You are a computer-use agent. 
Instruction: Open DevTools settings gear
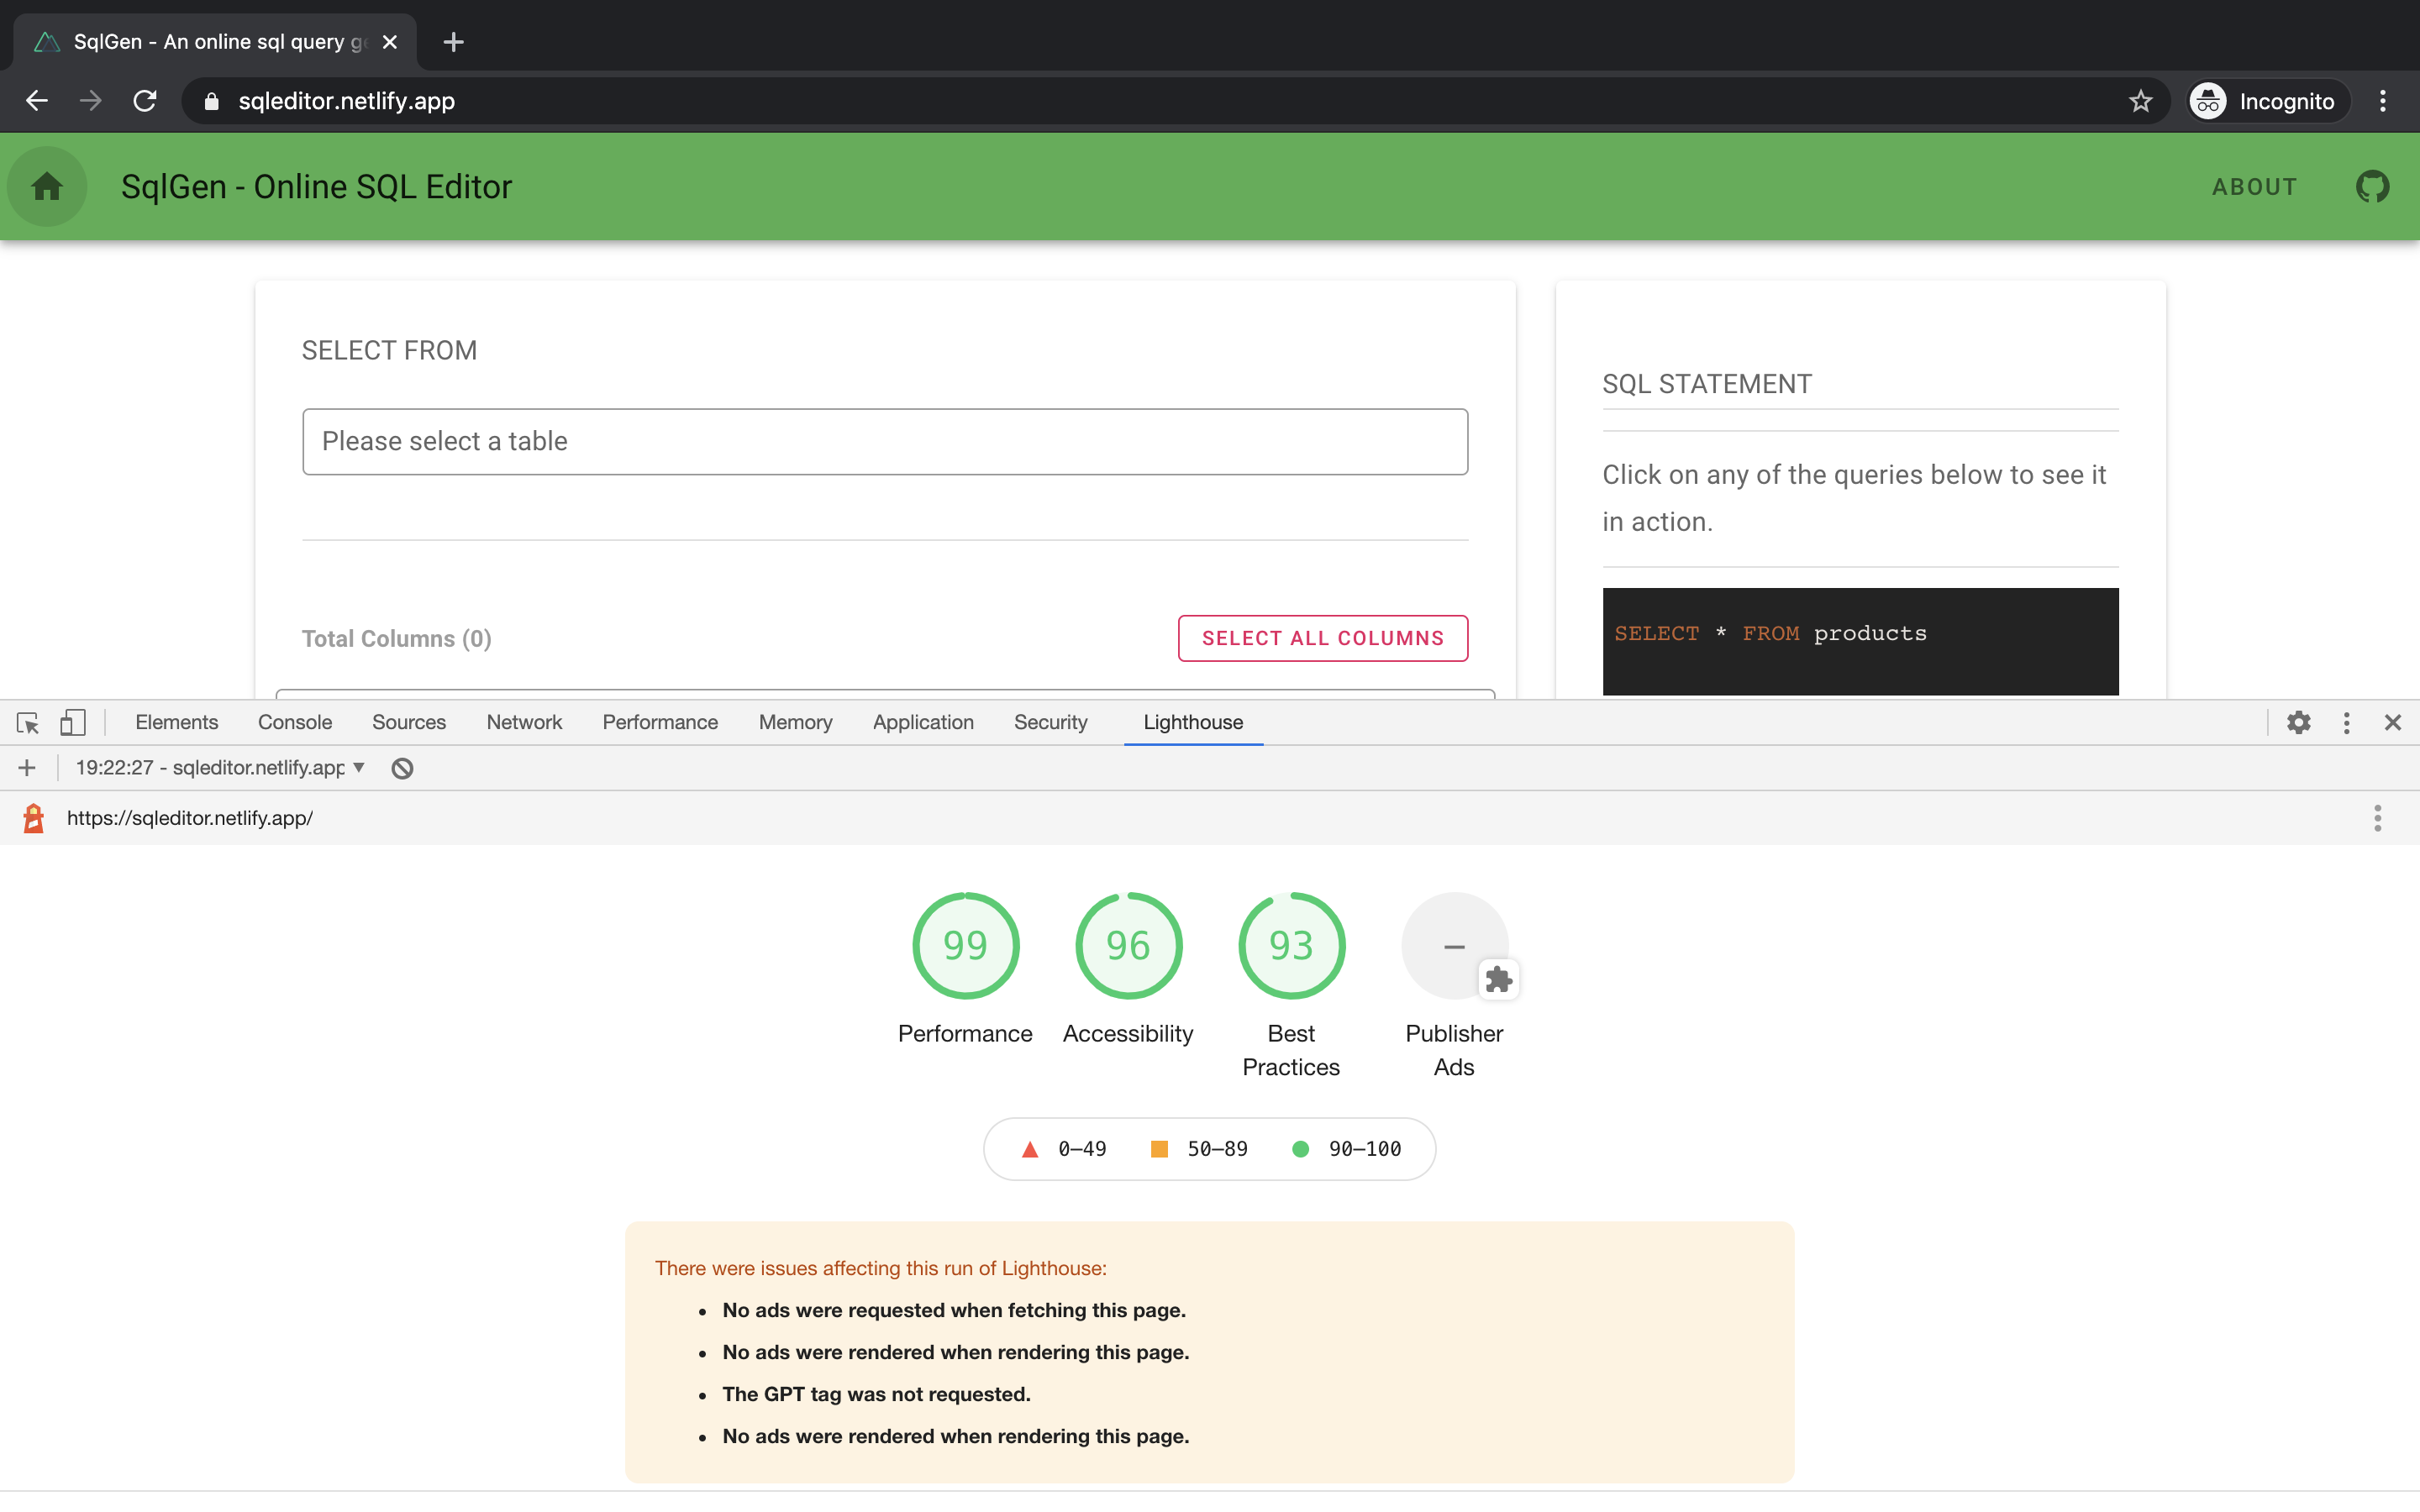[x=2298, y=722]
